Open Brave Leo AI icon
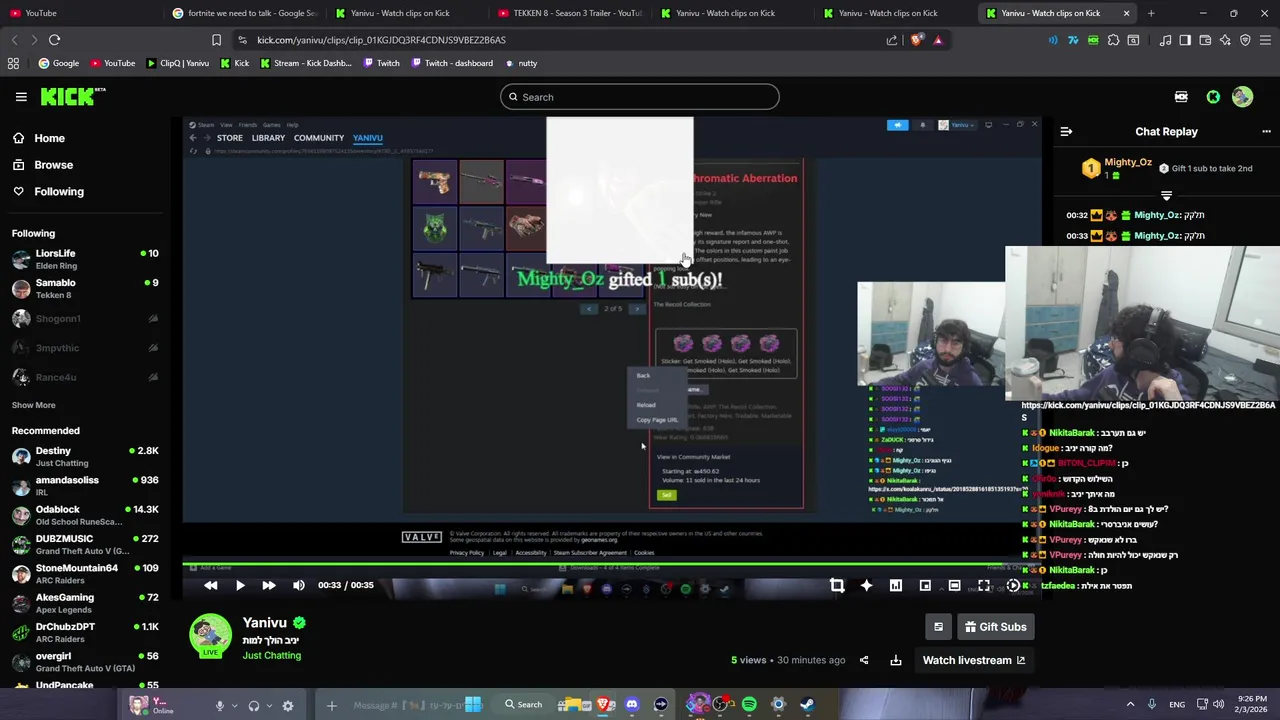This screenshot has width=1280, height=720. tap(1225, 40)
